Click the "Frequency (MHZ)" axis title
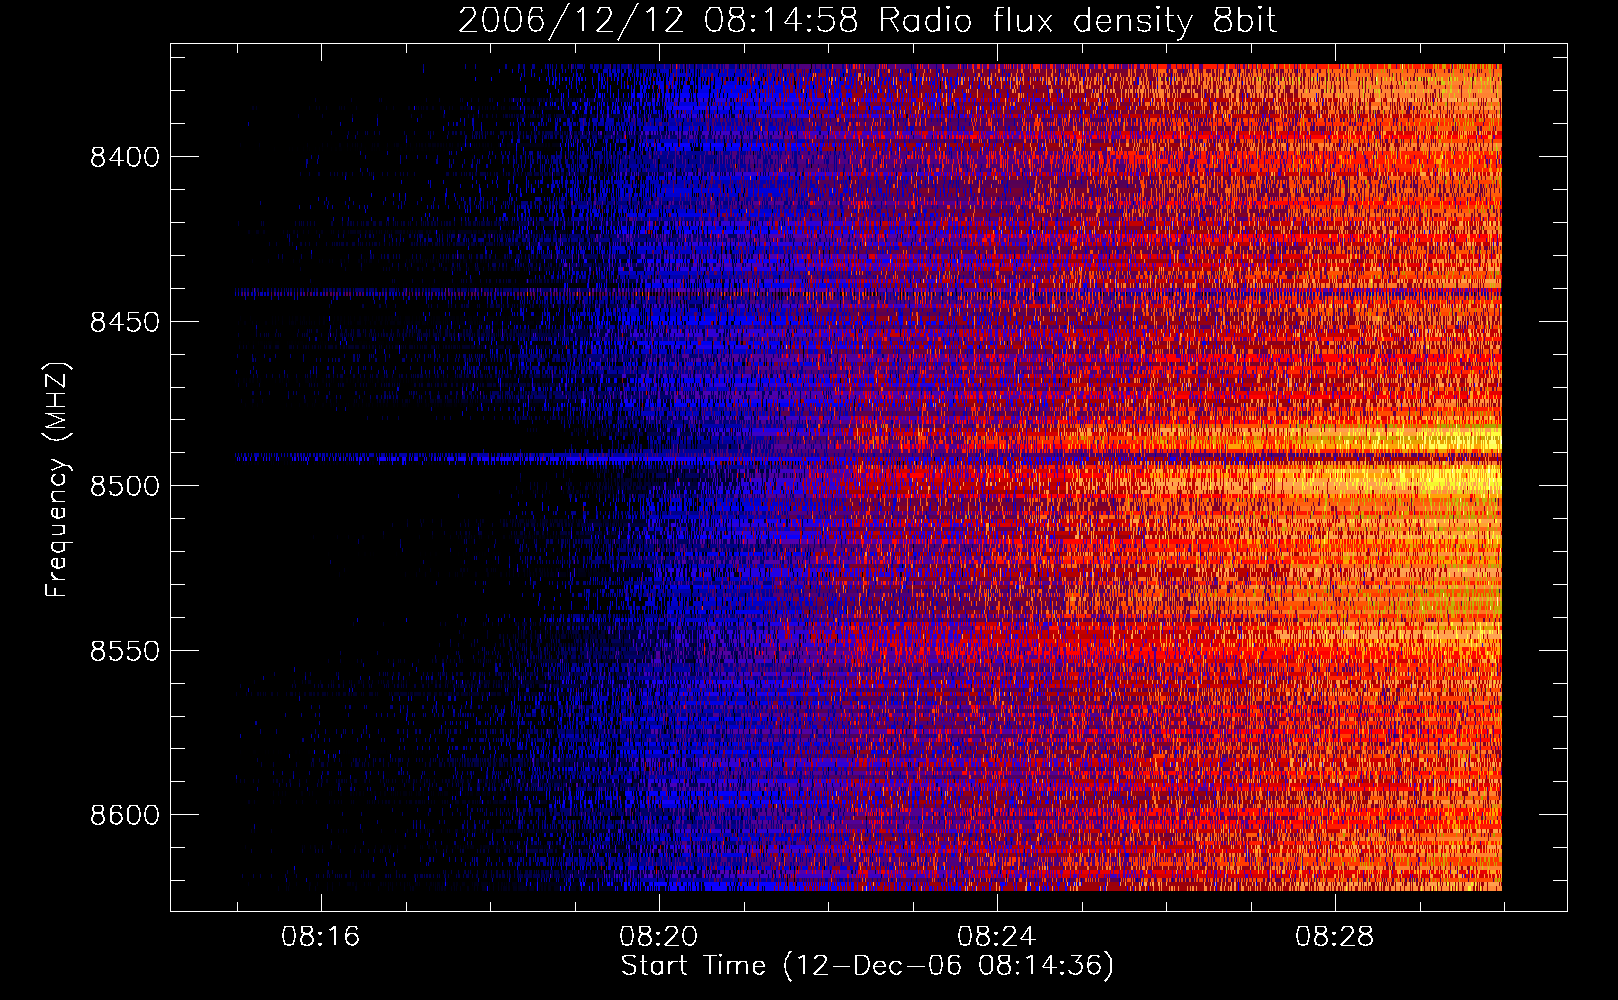The image size is (1618, 1000). (57, 480)
